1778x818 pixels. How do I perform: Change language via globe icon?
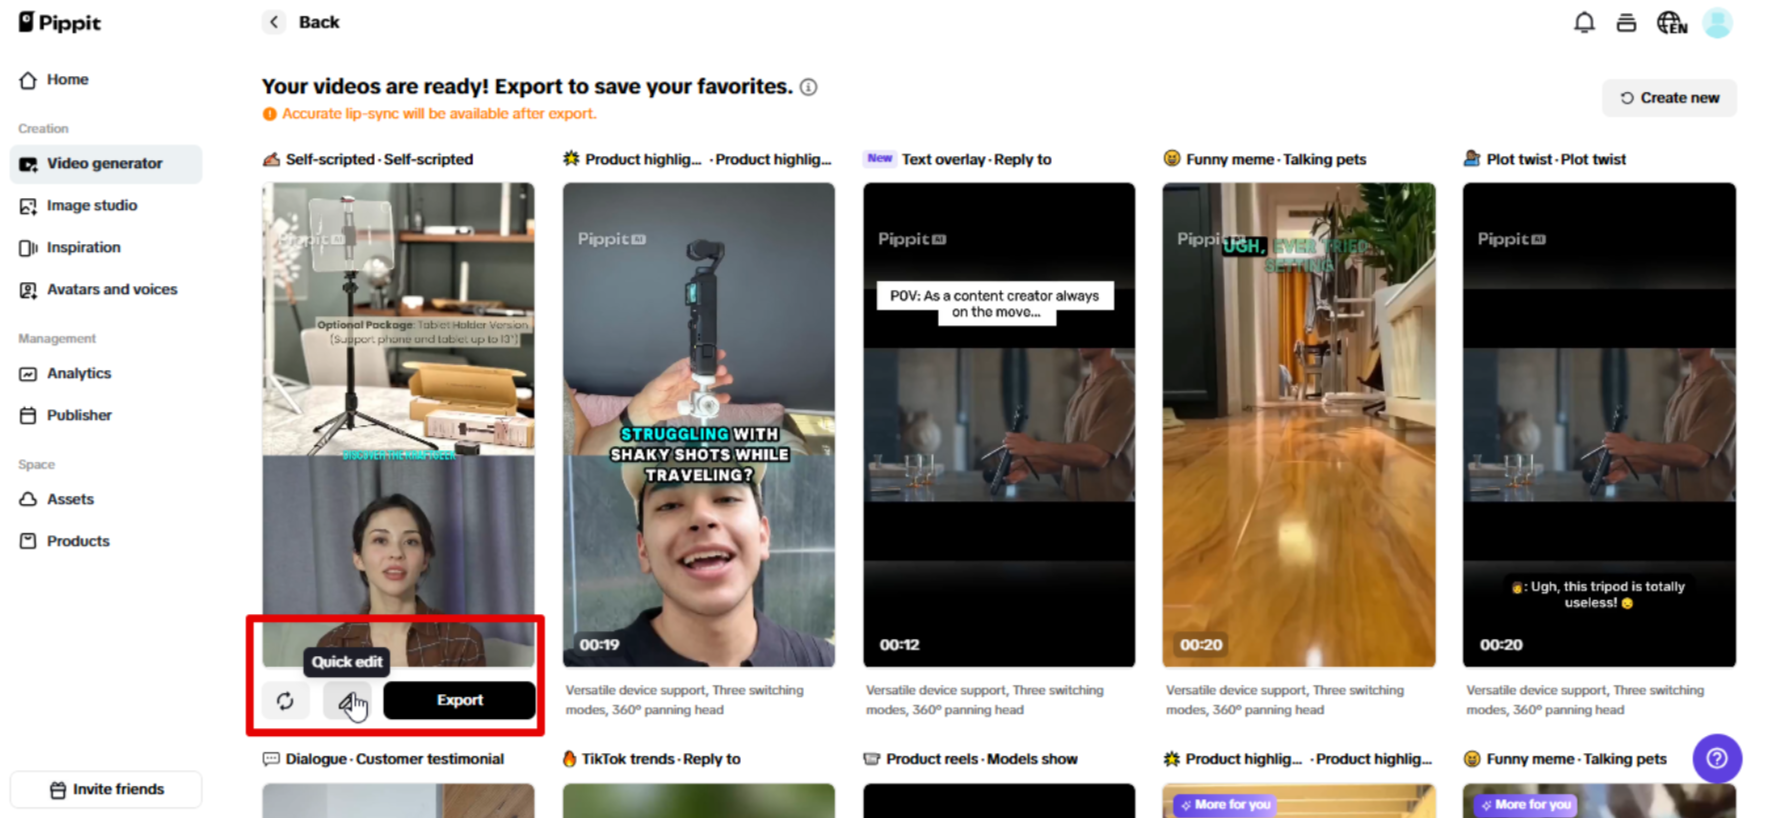point(1672,22)
